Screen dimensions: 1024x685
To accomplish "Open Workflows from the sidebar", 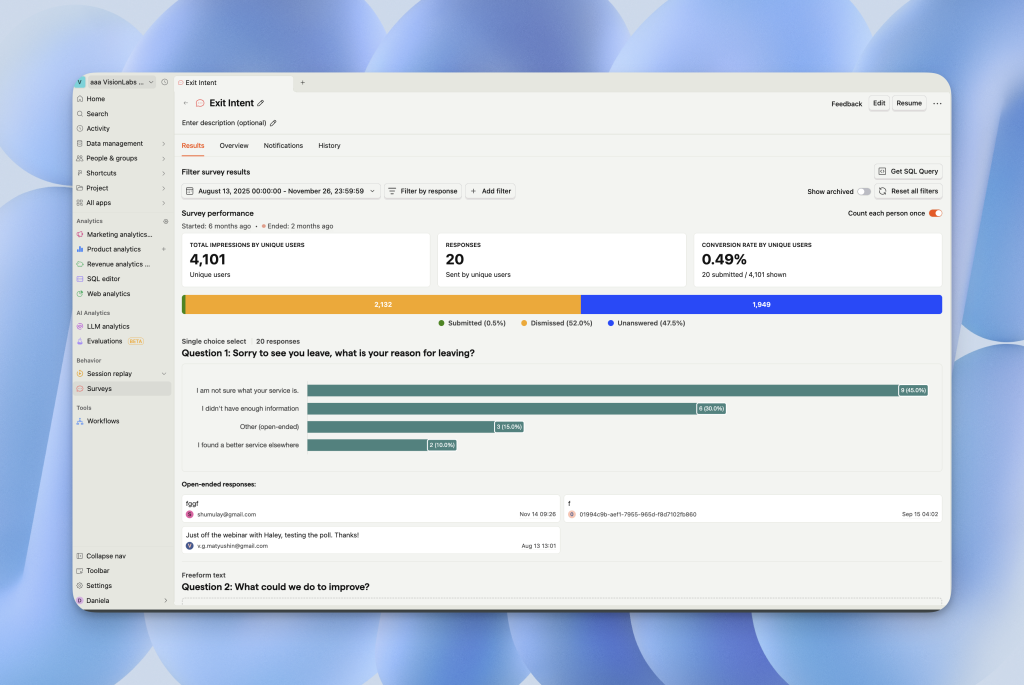I will pos(102,421).
